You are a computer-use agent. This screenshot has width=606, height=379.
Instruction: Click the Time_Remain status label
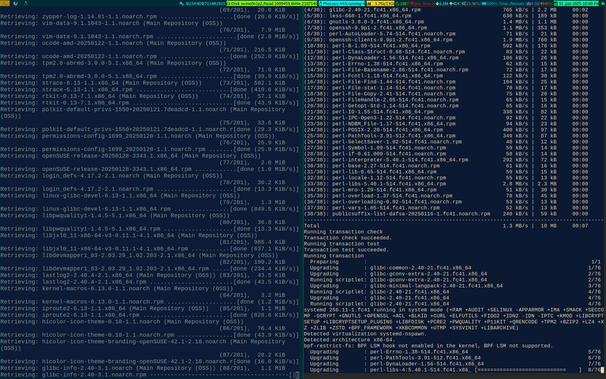511,3
